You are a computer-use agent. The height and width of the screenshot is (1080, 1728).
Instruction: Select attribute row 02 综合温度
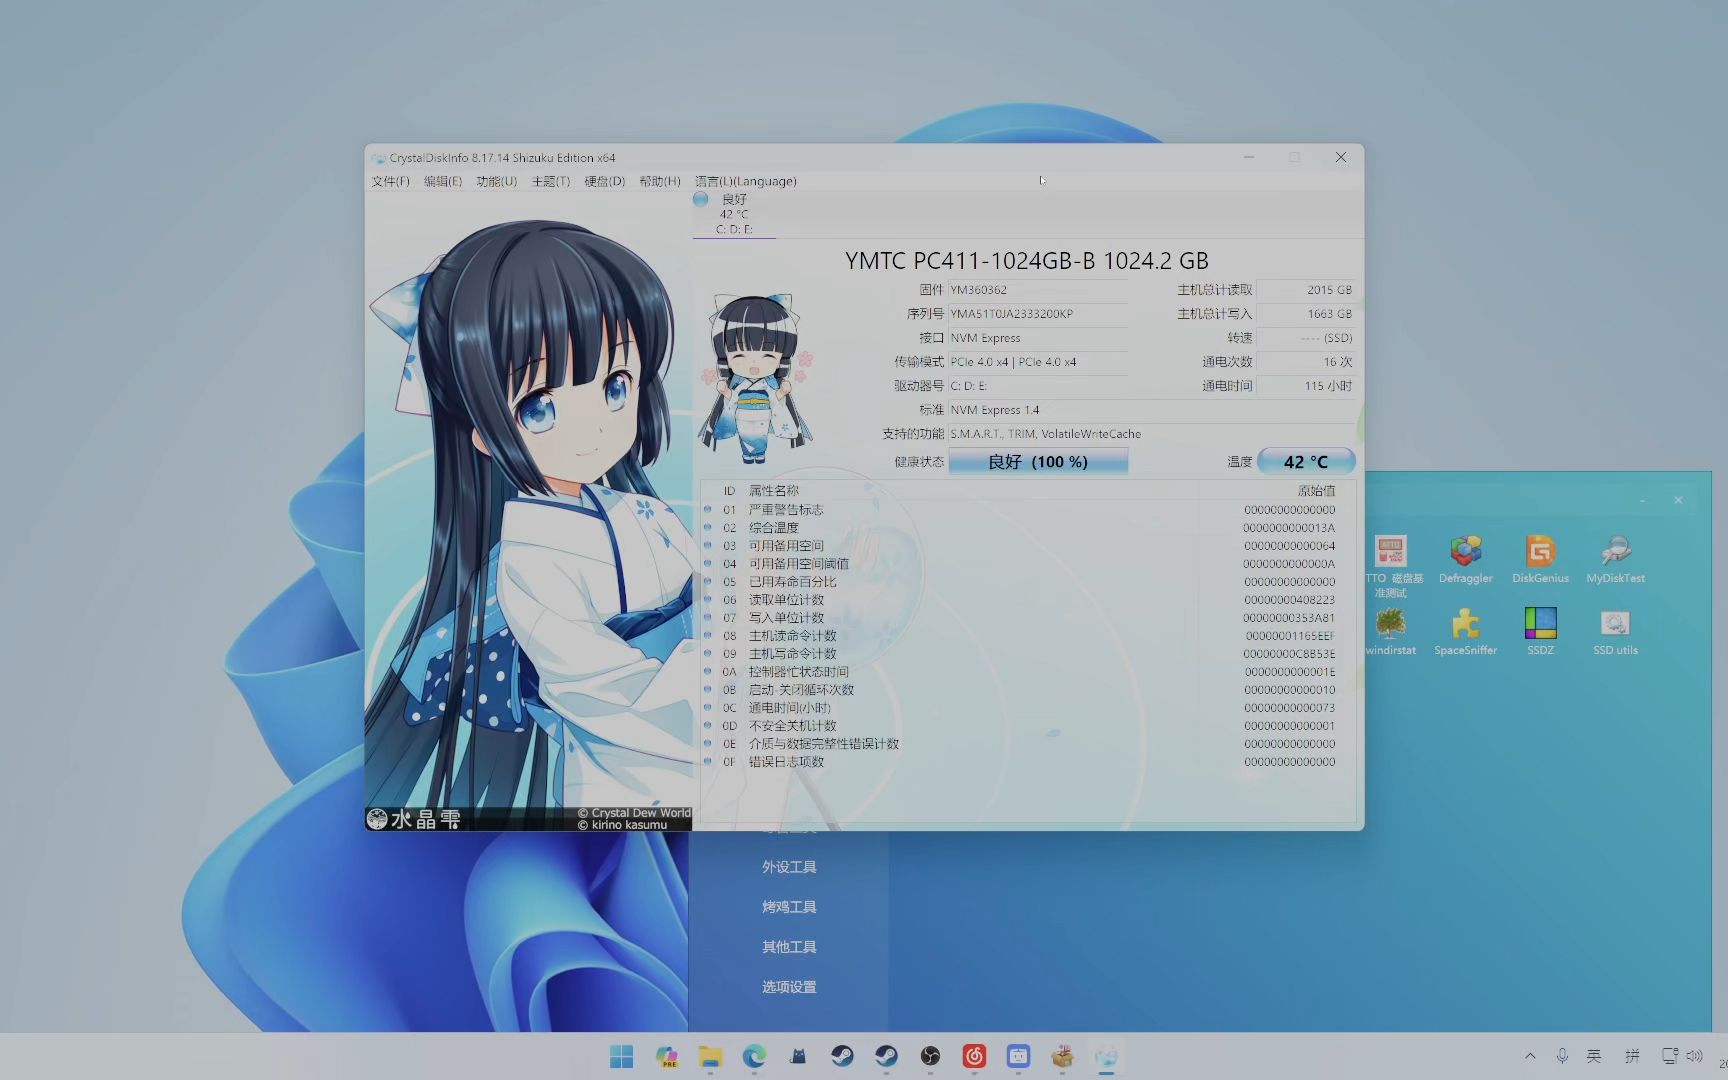pyautogui.click(x=1027, y=528)
